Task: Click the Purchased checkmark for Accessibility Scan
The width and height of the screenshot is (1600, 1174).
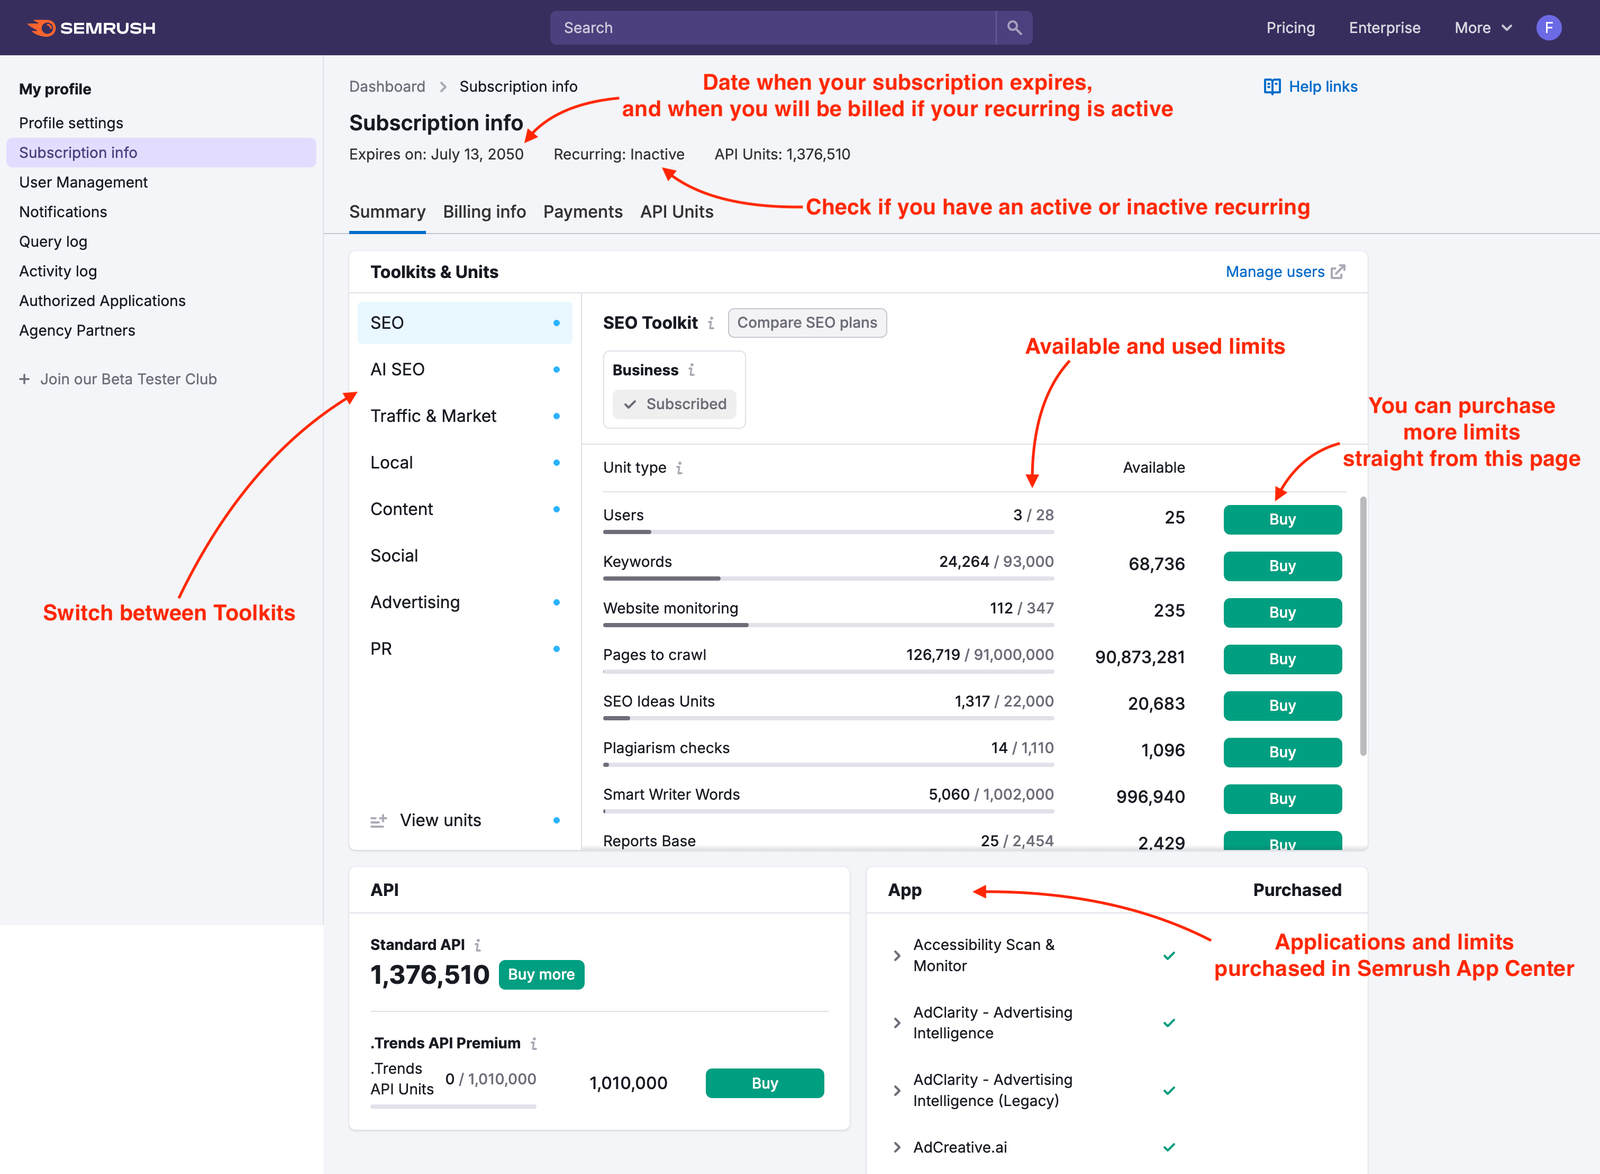Action: (x=1168, y=955)
